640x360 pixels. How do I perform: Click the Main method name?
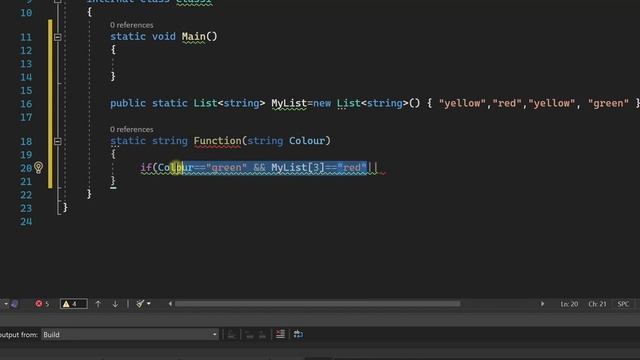pos(193,36)
